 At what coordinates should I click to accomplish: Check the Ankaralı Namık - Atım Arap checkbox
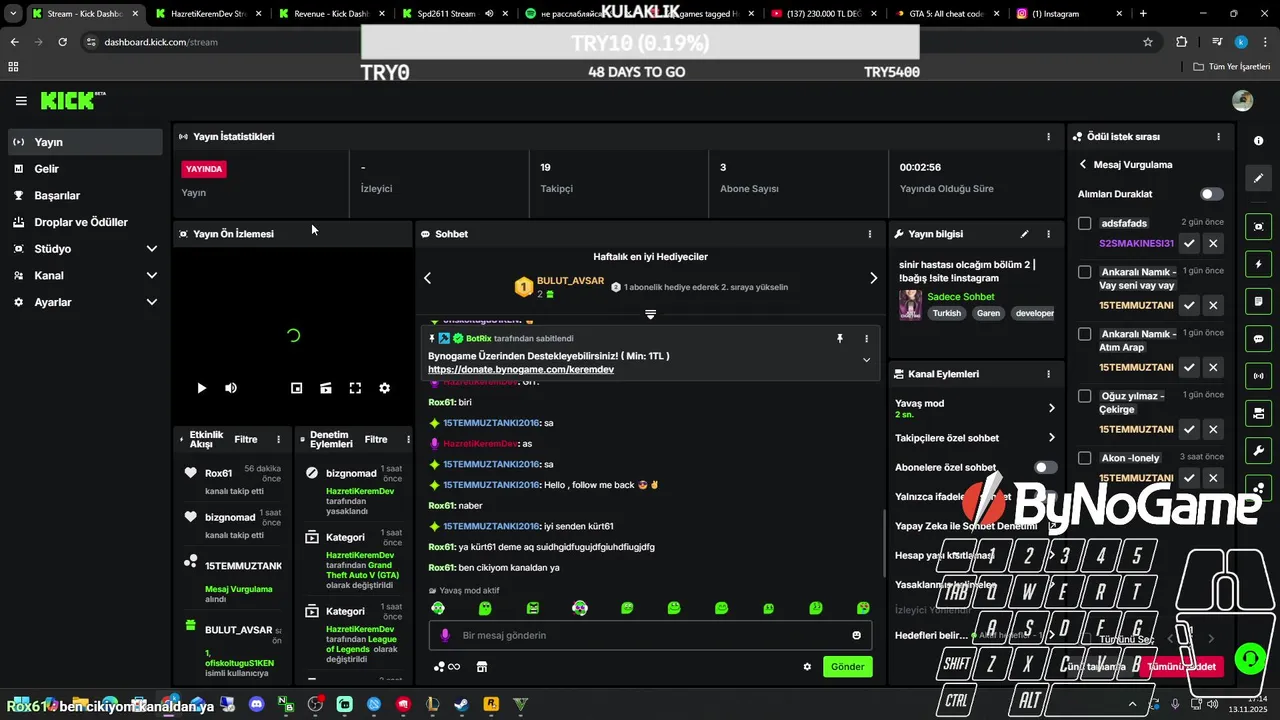1084,334
